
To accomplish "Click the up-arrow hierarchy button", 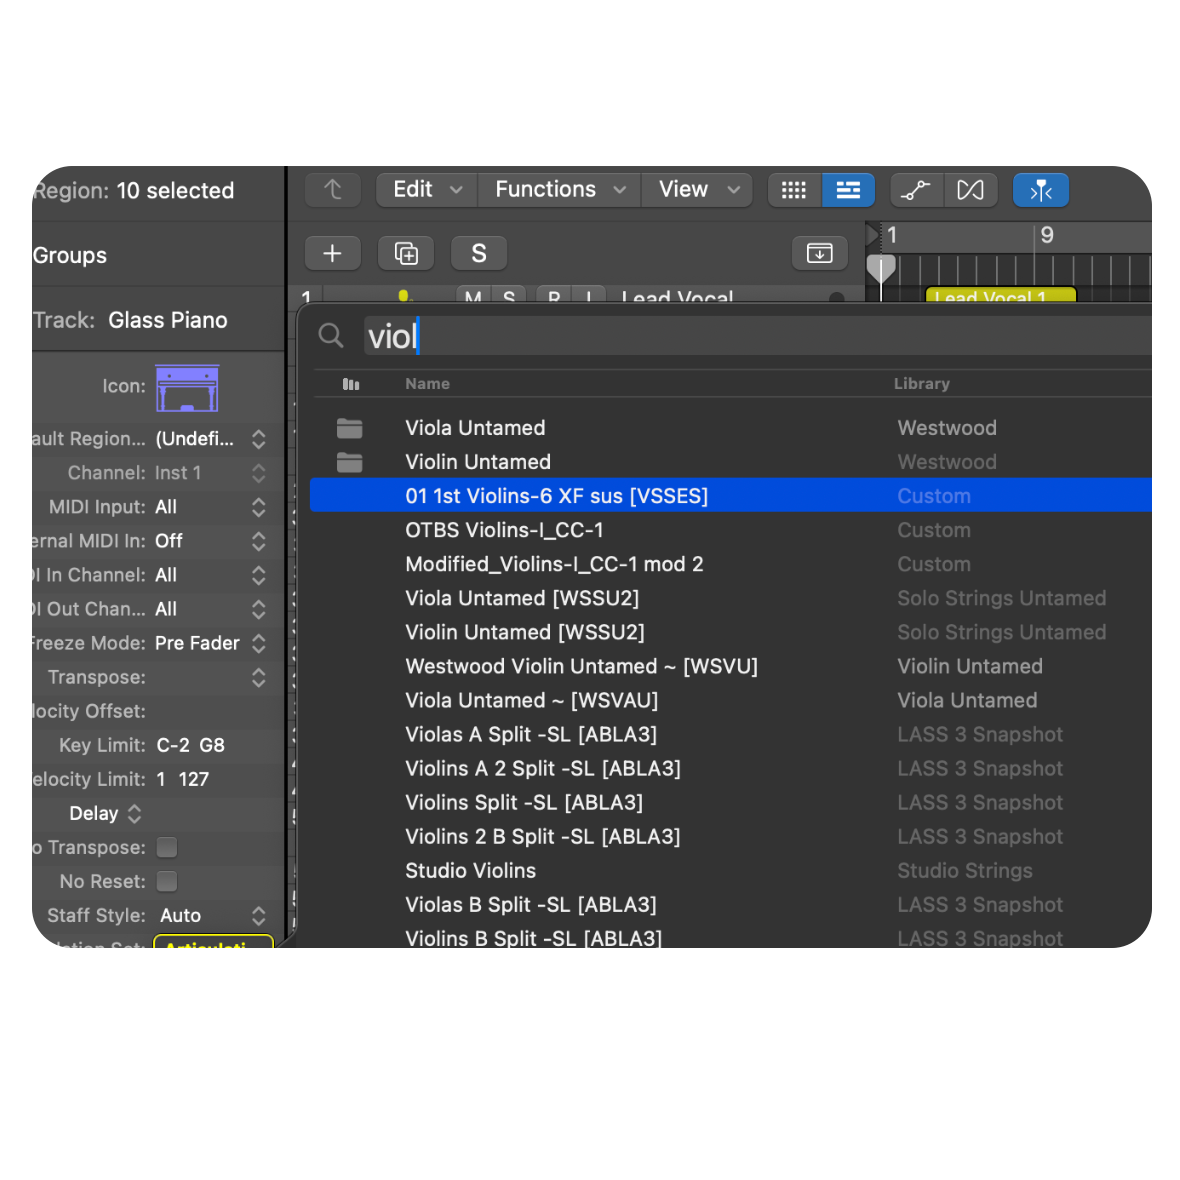I will (333, 190).
